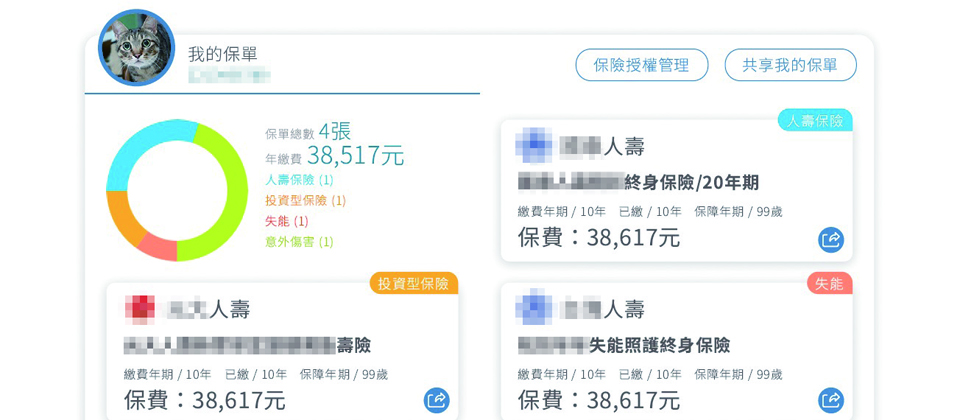Click 保費：38,617元 on the 終身保險/20年期 card
The image size is (960, 420).
pyautogui.click(x=599, y=238)
